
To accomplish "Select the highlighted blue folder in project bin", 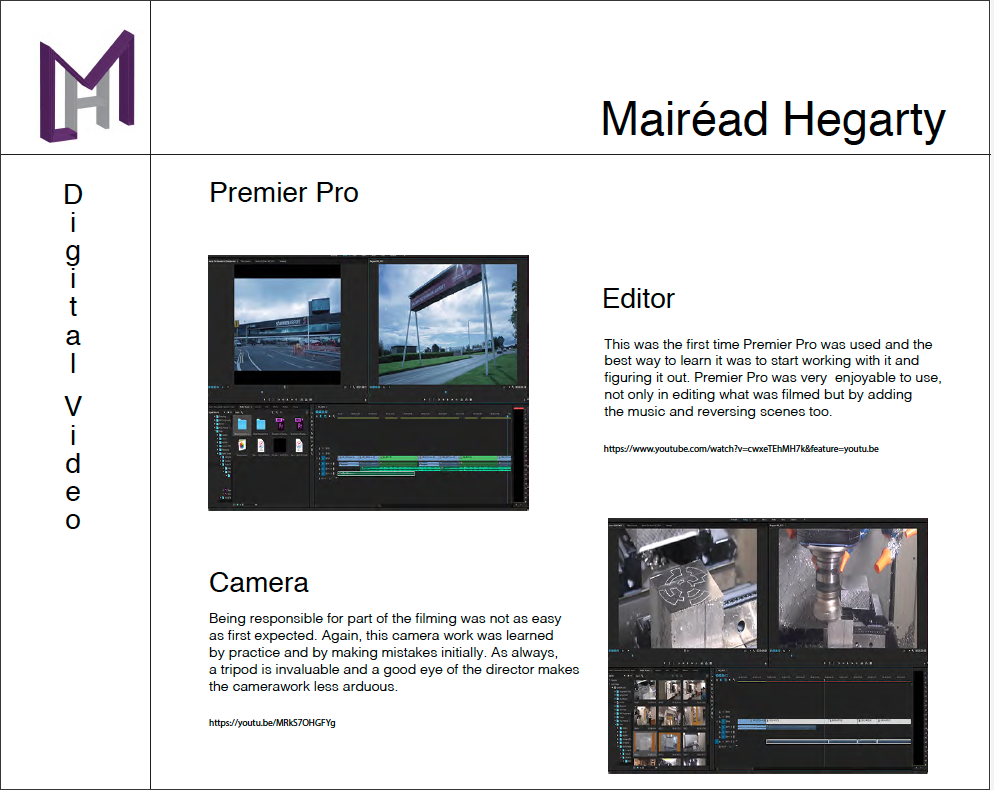I will [242, 425].
